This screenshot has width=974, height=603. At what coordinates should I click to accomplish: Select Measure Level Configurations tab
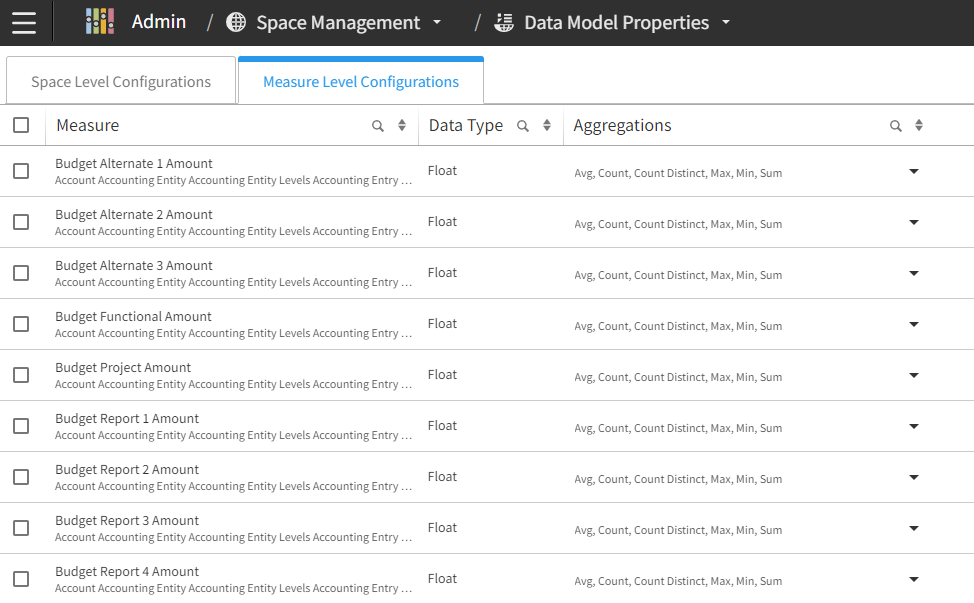tap(361, 82)
